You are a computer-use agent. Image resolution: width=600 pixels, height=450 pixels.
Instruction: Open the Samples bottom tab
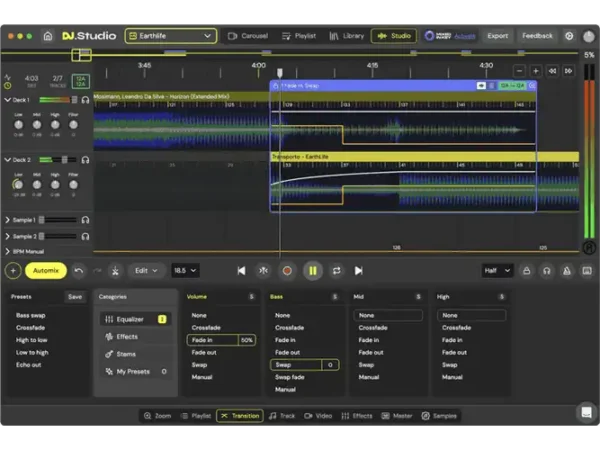click(x=439, y=416)
